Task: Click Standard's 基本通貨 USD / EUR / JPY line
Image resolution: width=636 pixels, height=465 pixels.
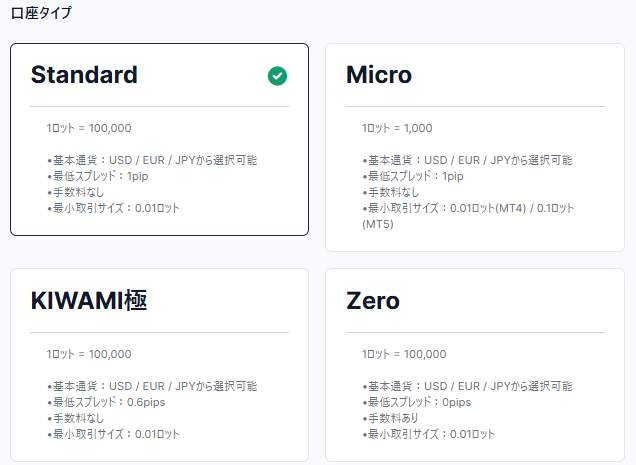Action: point(152,160)
